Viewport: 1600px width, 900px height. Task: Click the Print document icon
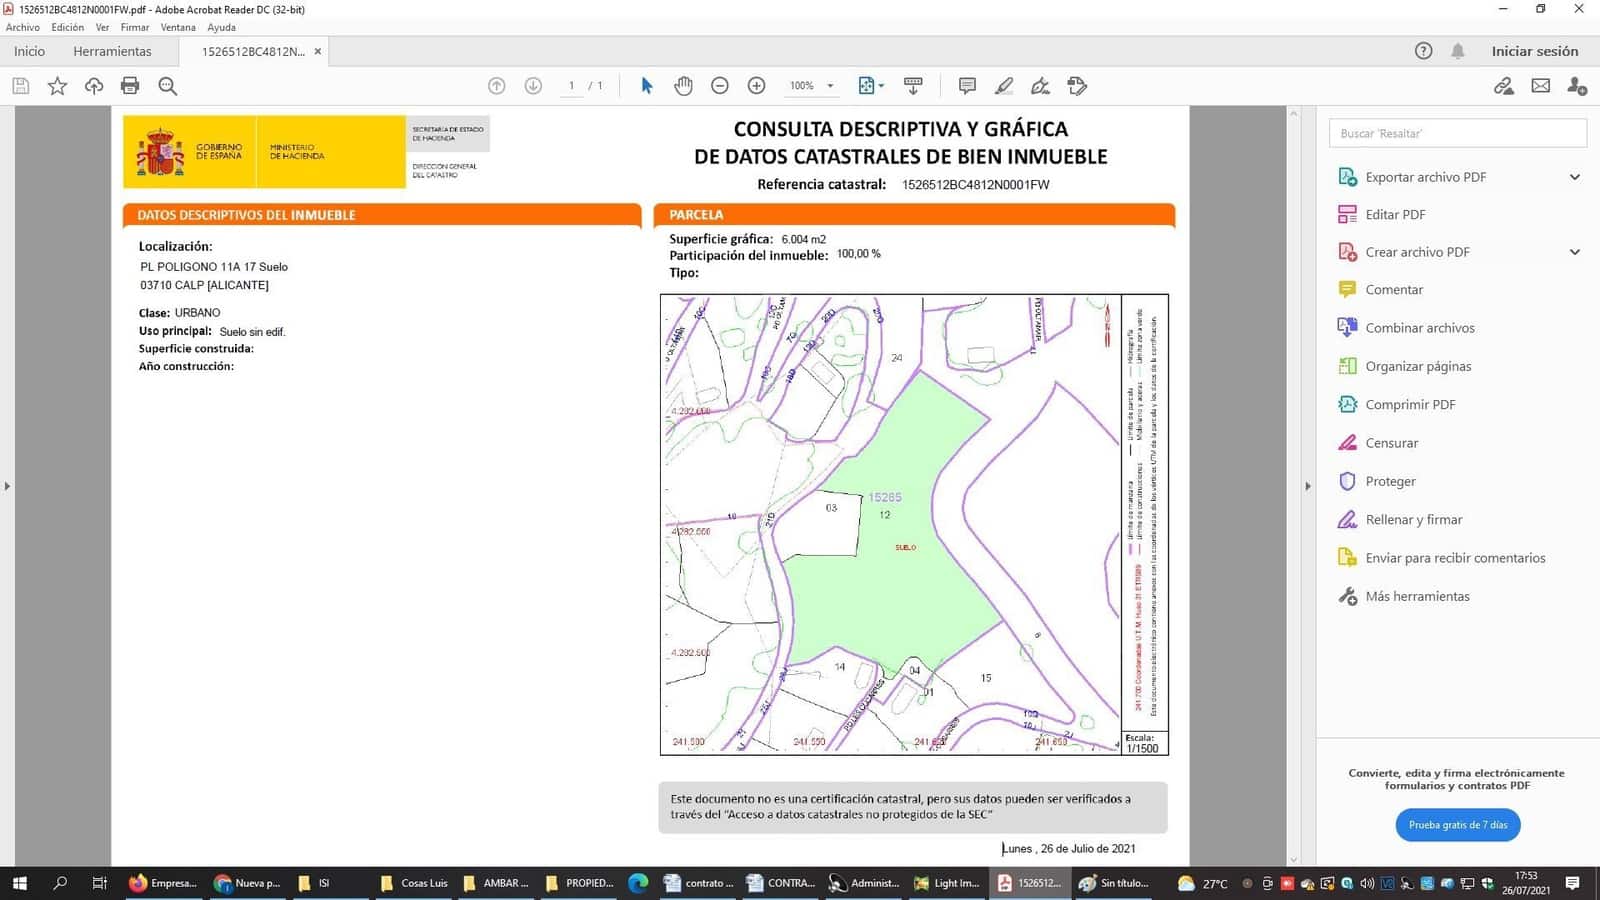tap(129, 86)
